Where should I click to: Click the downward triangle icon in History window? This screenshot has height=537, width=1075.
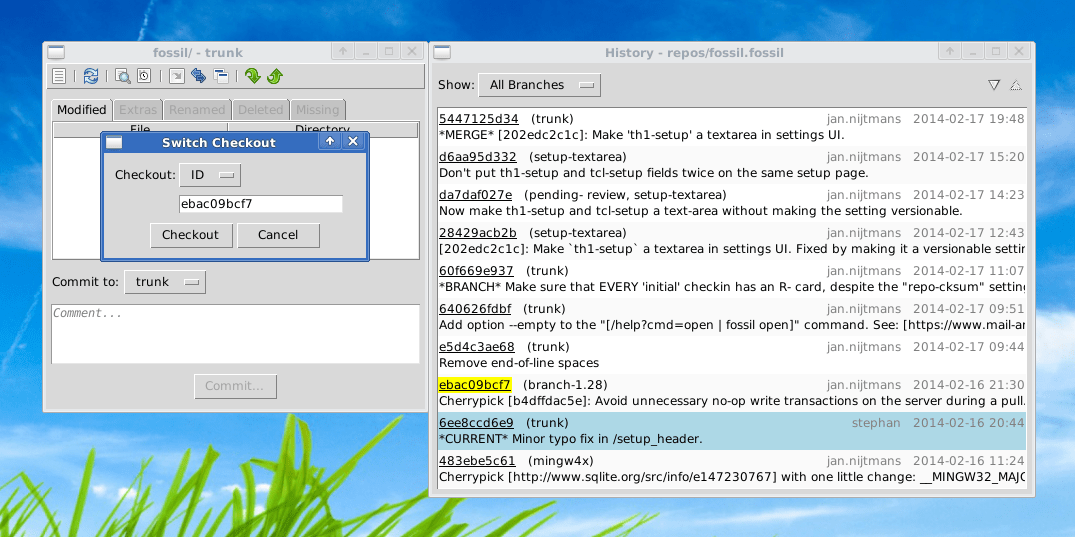coord(994,85)
